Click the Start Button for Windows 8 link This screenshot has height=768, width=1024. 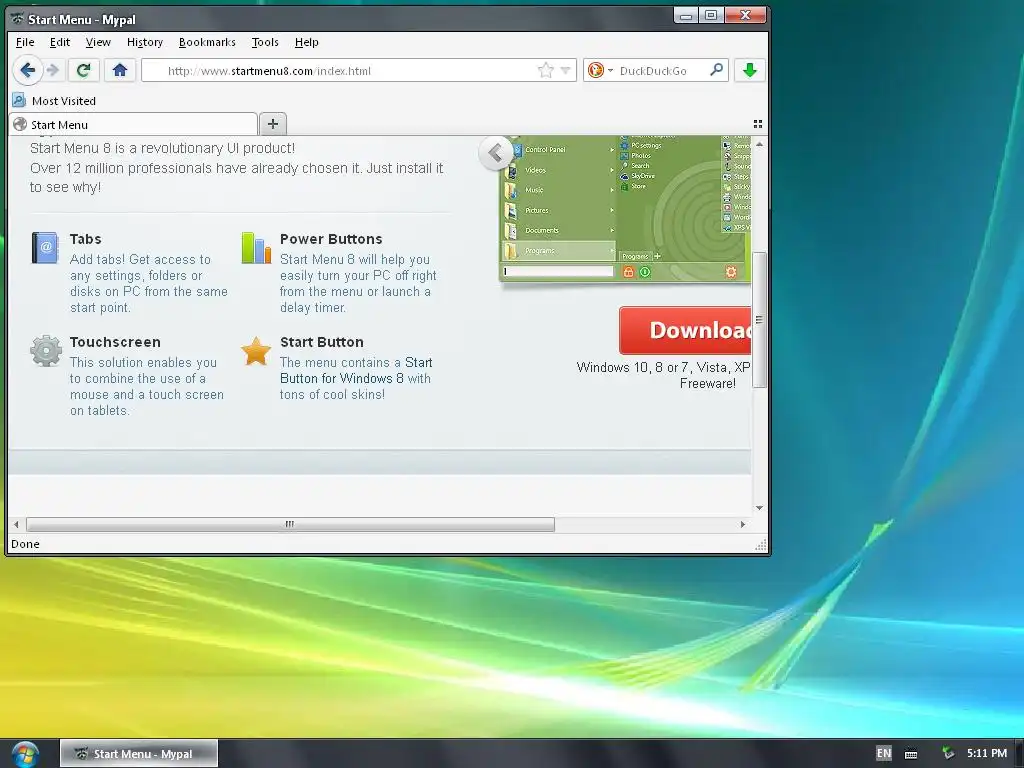356,370
